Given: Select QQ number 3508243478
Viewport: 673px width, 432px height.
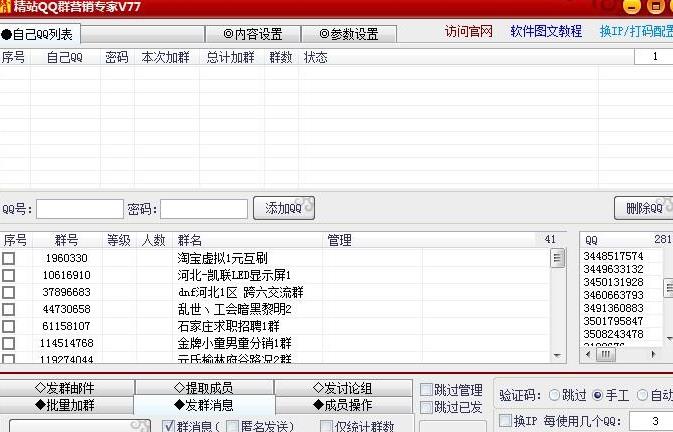Looking at the screenshot, I should [613, 334].
